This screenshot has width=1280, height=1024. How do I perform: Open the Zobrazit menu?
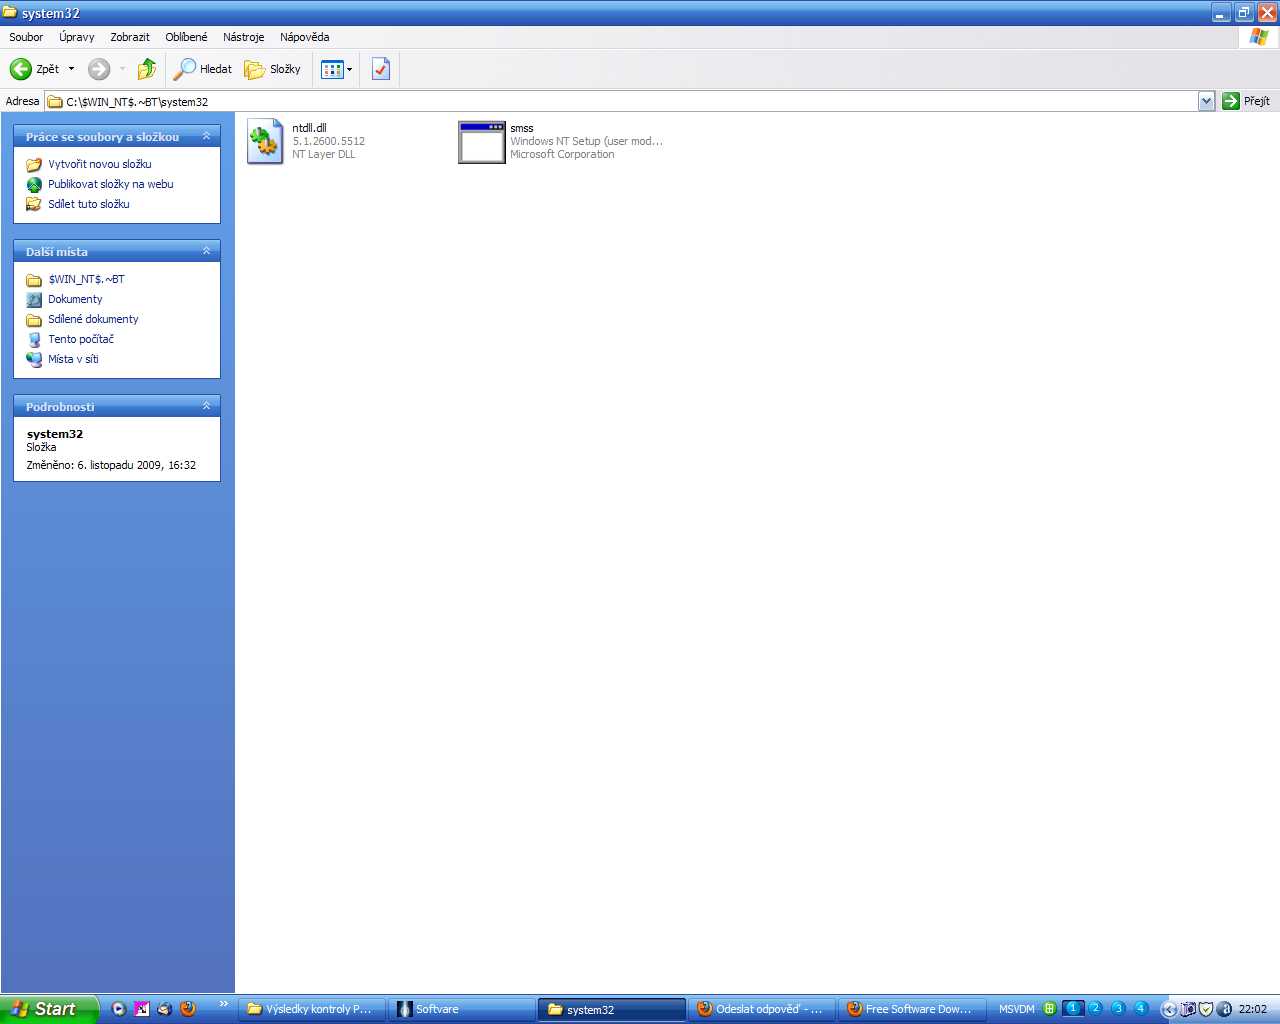130,37
